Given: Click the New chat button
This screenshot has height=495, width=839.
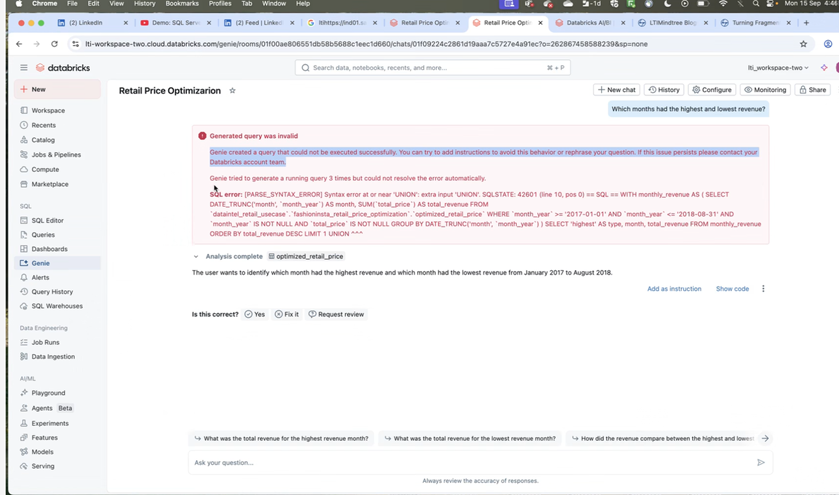Looking at the screenshot, I should (x=616, y=90).
